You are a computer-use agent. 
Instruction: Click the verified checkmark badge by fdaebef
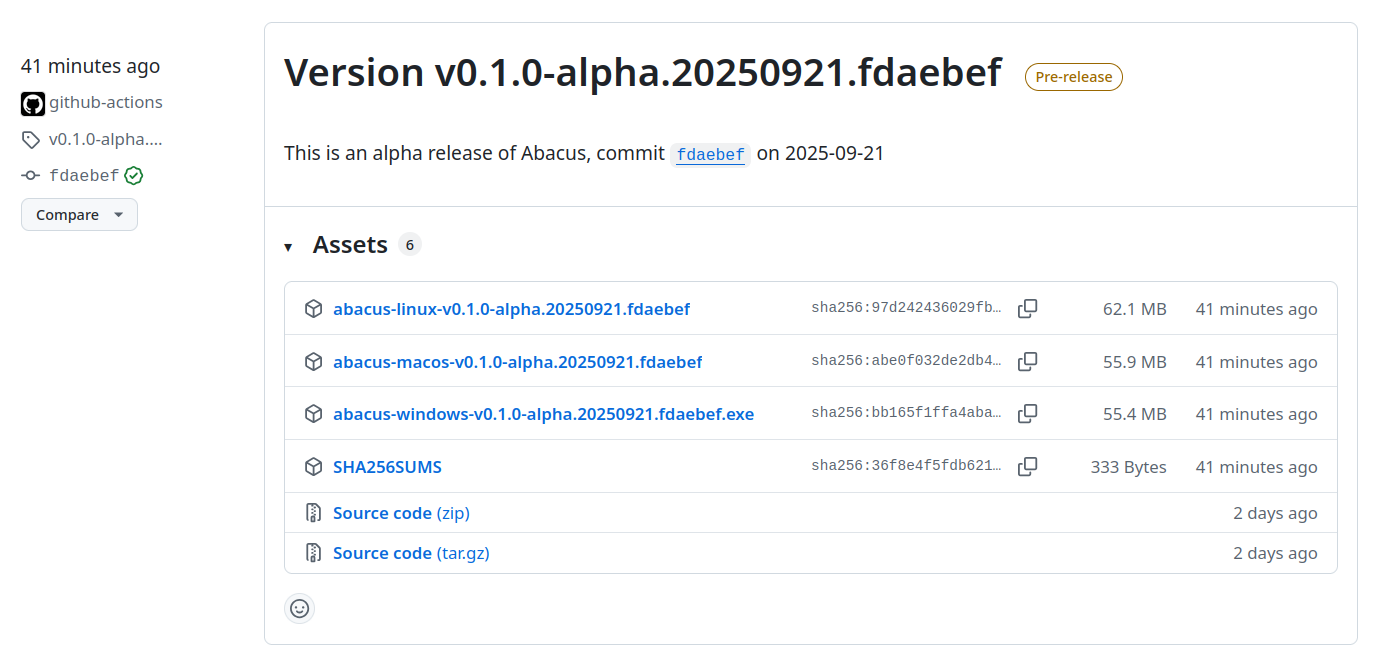point(134,175)
